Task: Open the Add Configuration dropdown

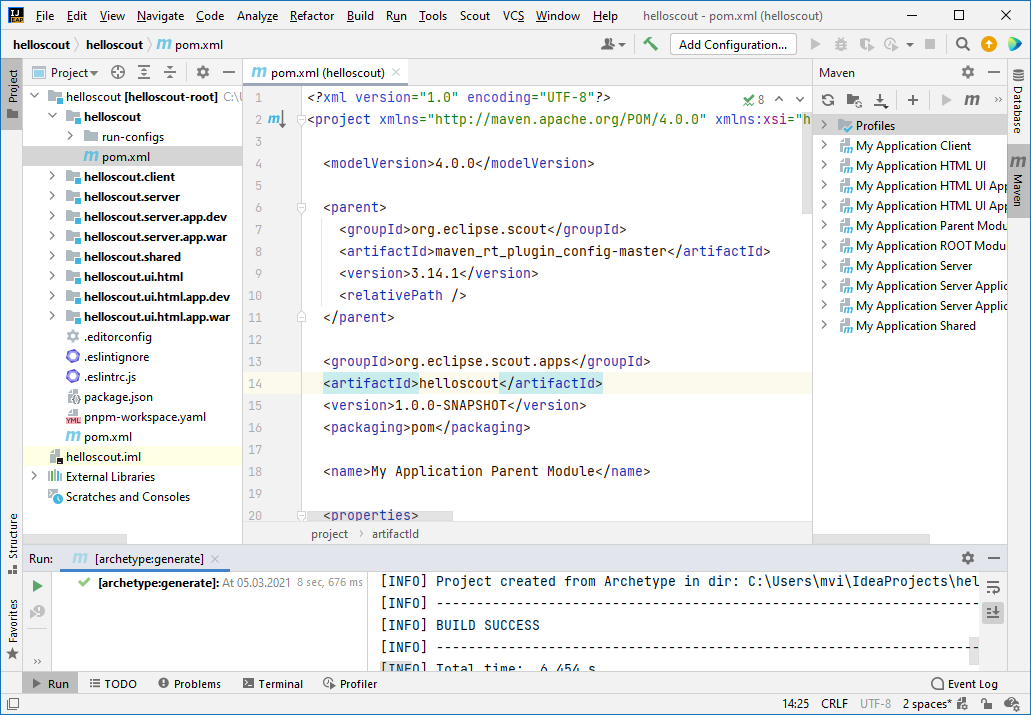Action: pyautogui.click(x=733, y=44)
